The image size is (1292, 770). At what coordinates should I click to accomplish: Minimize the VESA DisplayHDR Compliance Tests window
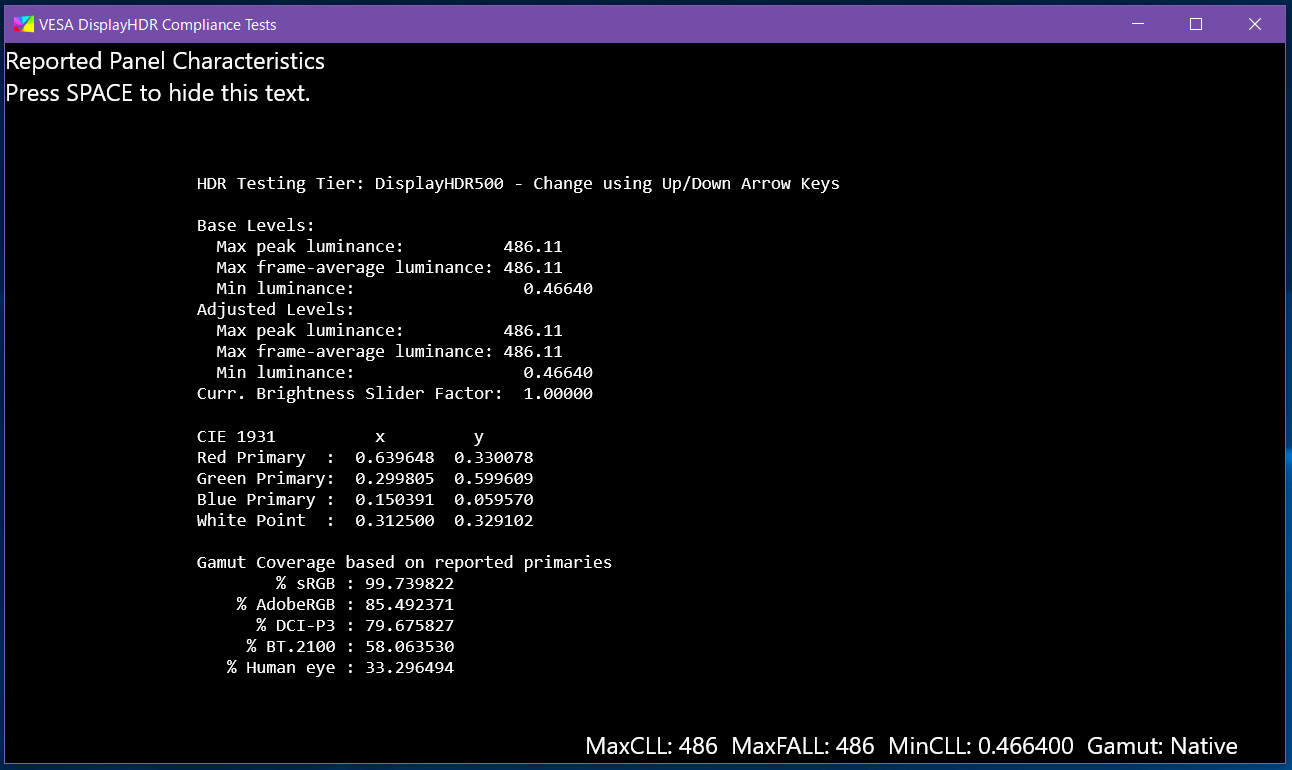point(1137,24)
